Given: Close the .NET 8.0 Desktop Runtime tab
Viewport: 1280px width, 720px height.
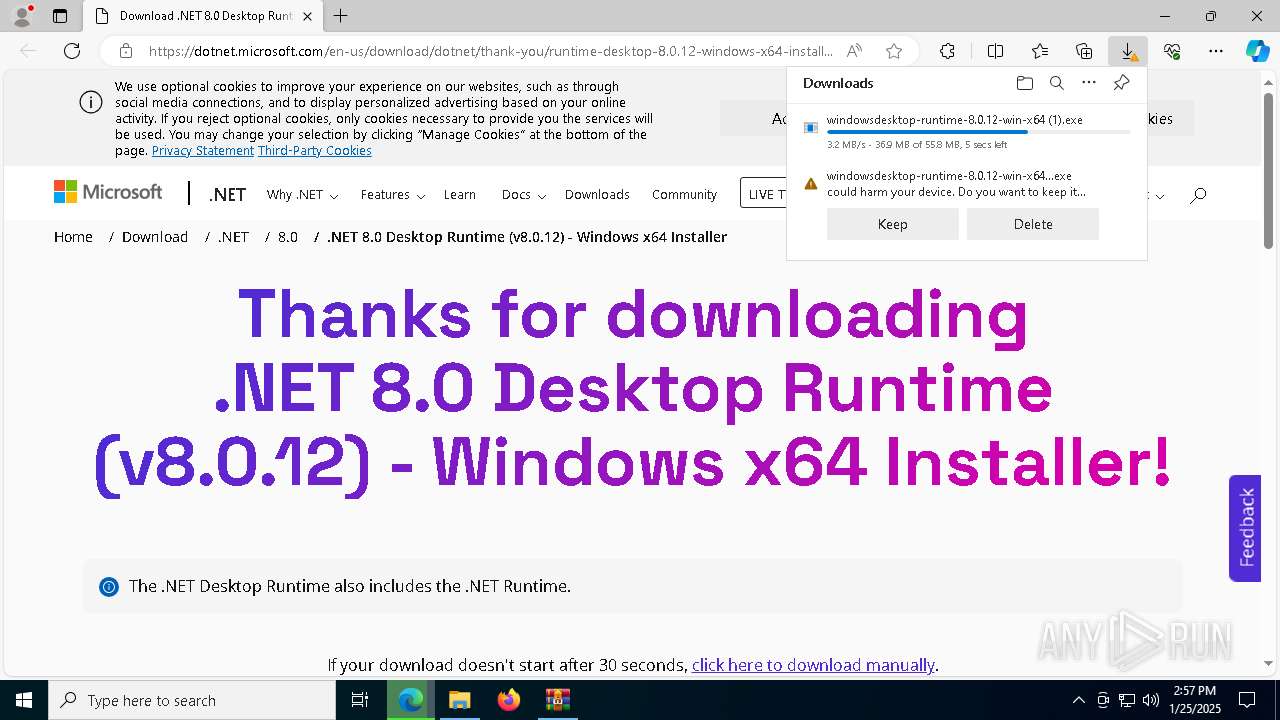Looking at the screenshot, I should click(x=307, y=16).
